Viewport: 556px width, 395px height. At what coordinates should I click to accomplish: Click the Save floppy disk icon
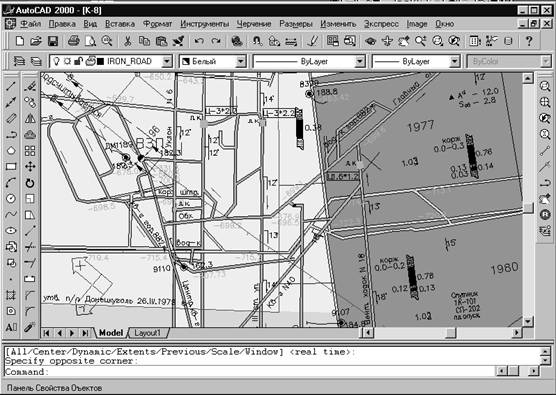(53, 41)
